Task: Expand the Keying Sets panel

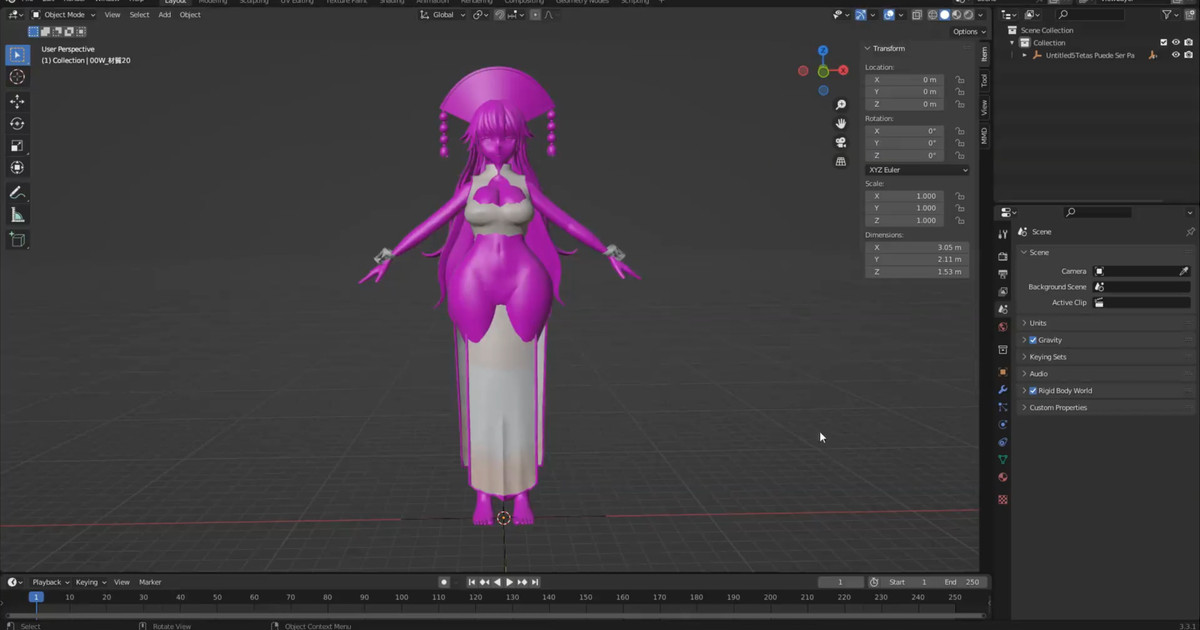Action: 1047,357
